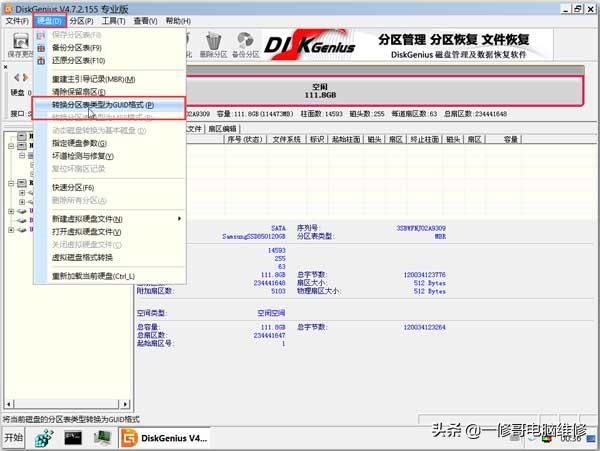Click the 还原分区表 menu icon

click(x=41, y=60)
